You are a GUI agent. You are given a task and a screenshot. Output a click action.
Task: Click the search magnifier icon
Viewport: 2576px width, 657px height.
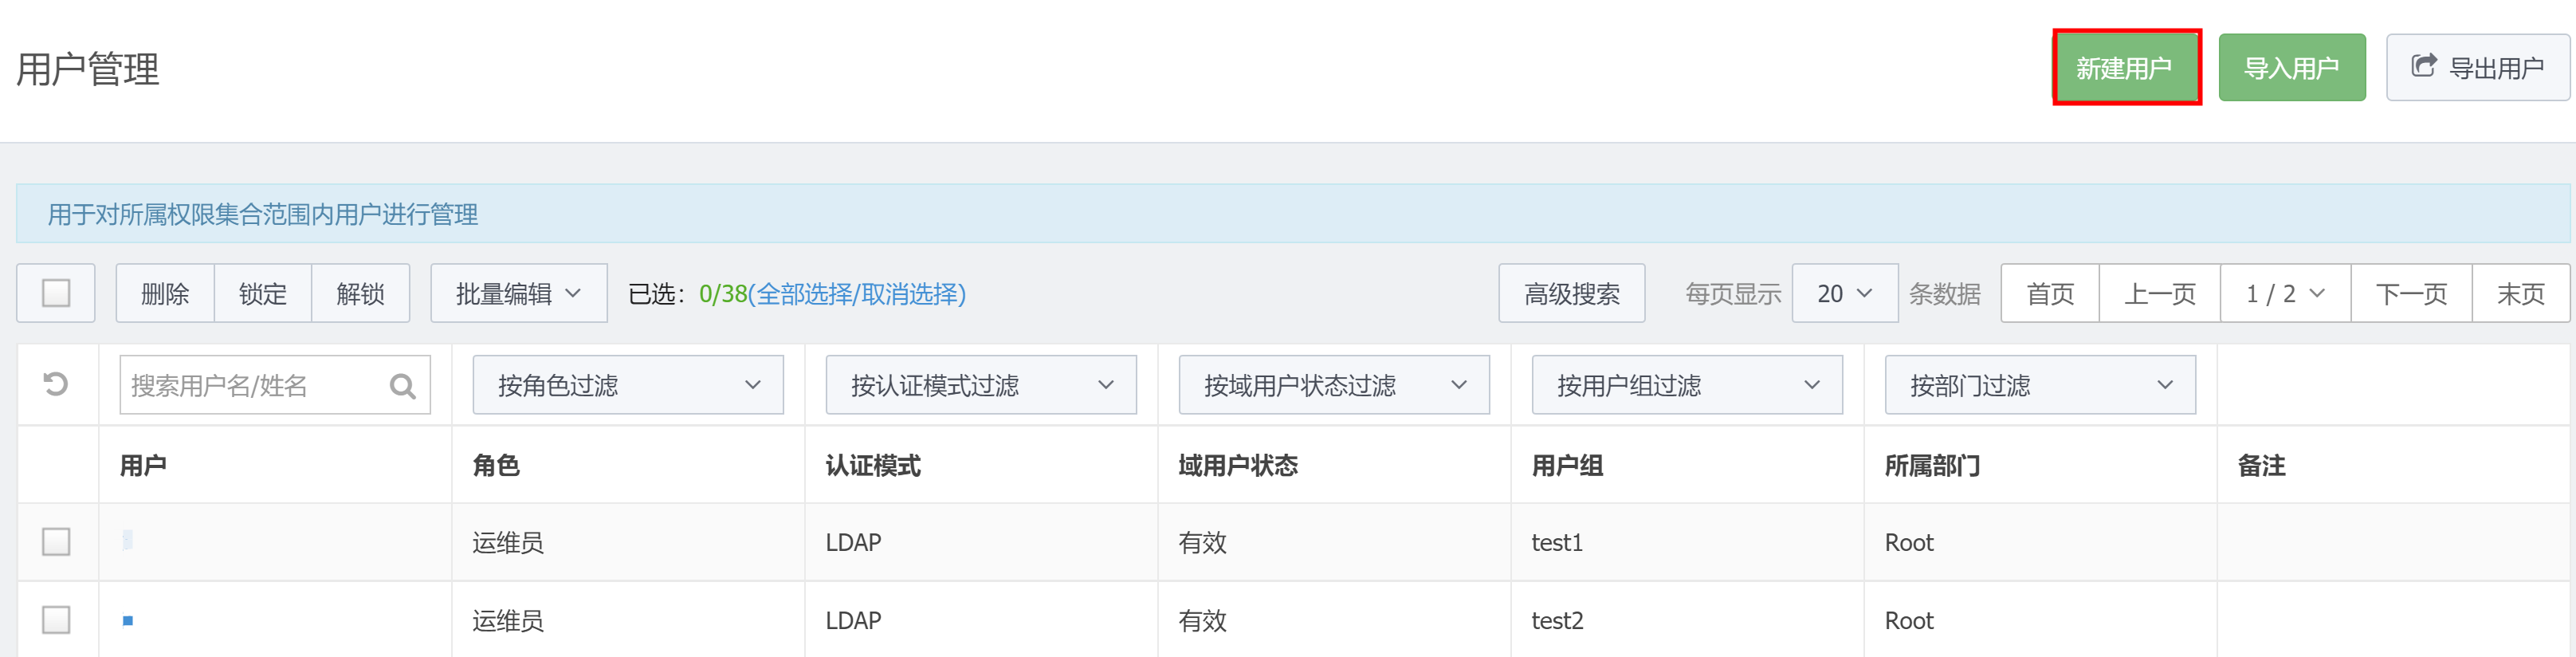tap(402, 386)
